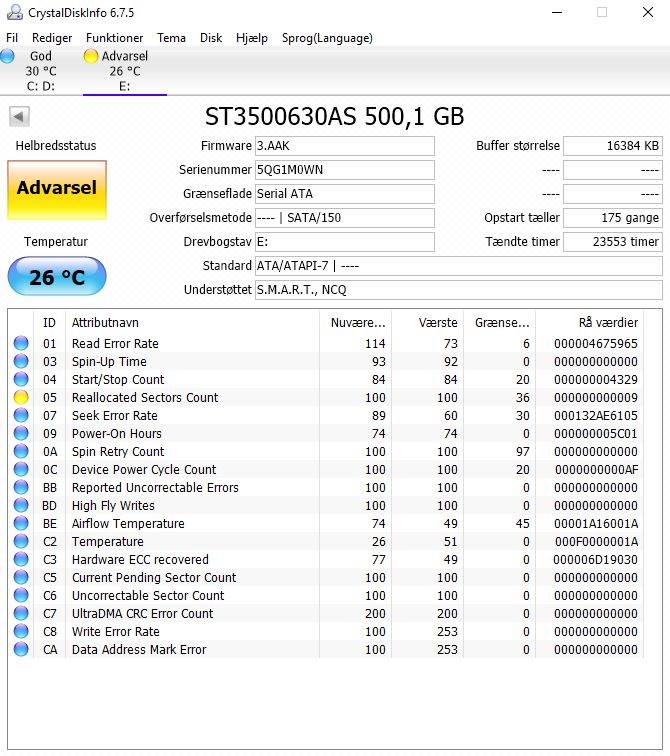Click status circle for Power-On Hours
Viewport: 670px width, 756px height.
pos(21,433)
